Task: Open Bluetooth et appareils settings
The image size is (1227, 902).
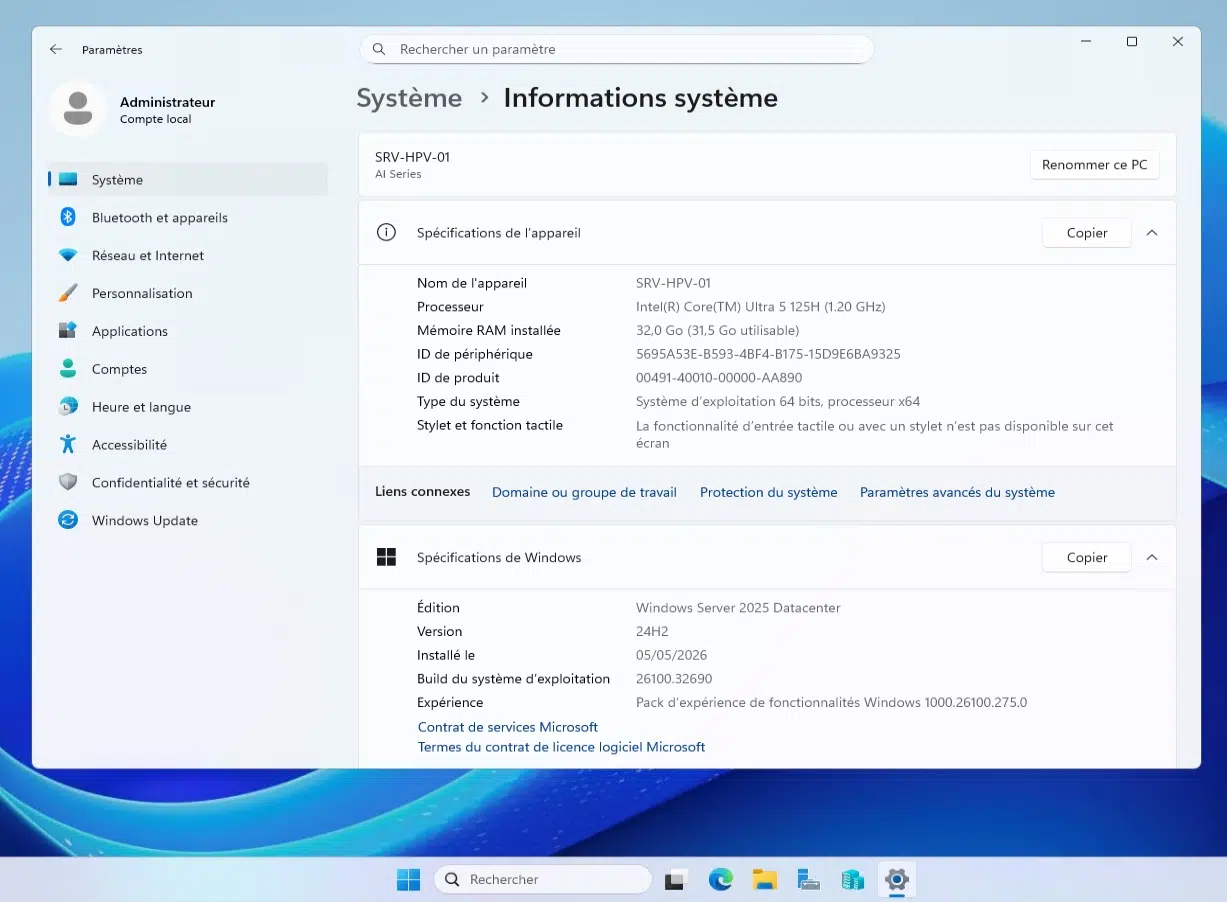Action: point(188,218)
